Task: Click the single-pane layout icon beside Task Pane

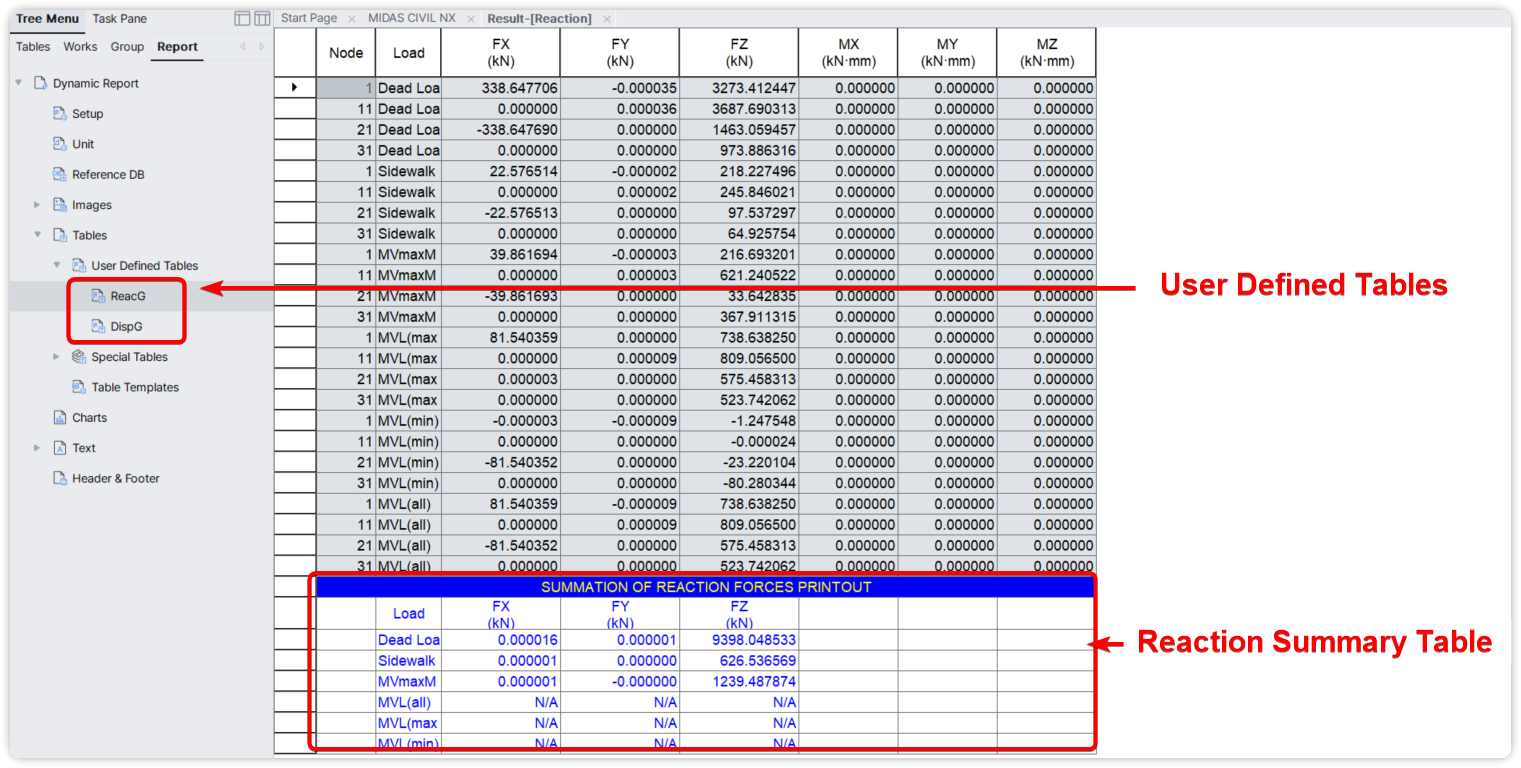Action: (x=242, y=18)
